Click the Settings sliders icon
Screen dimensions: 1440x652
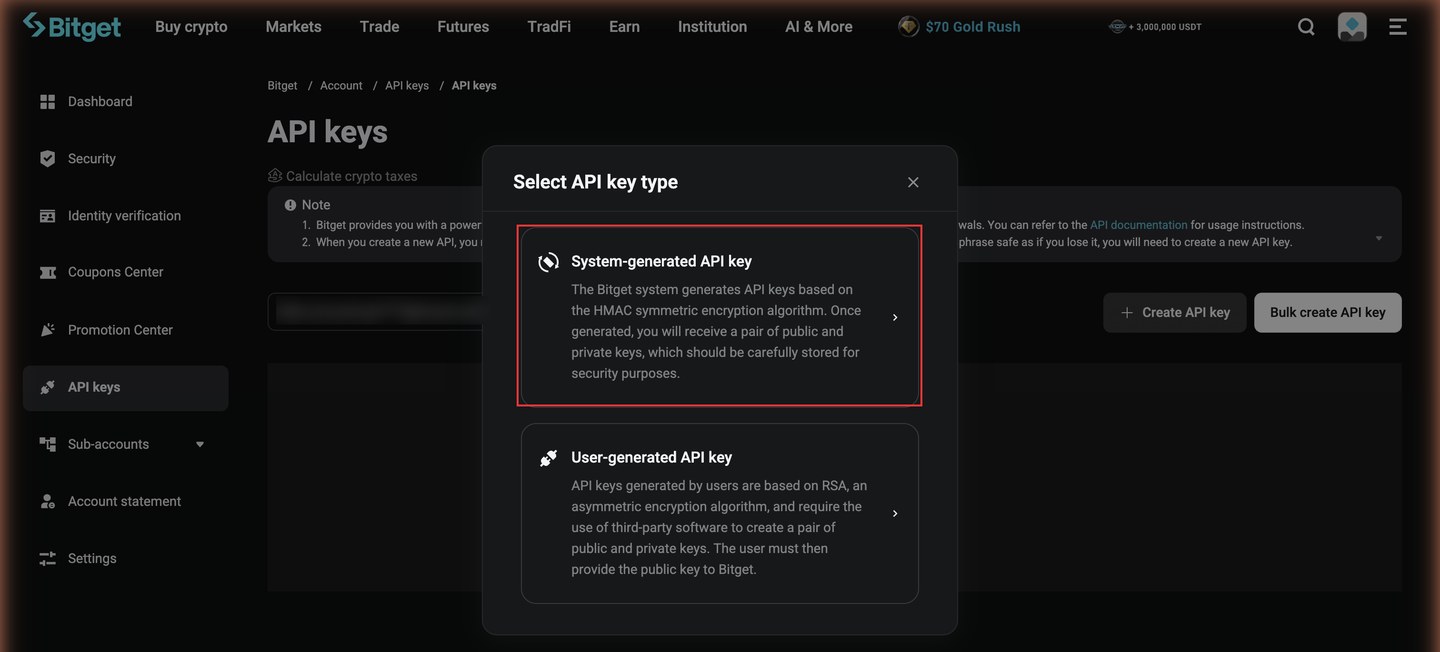(47, 558)
